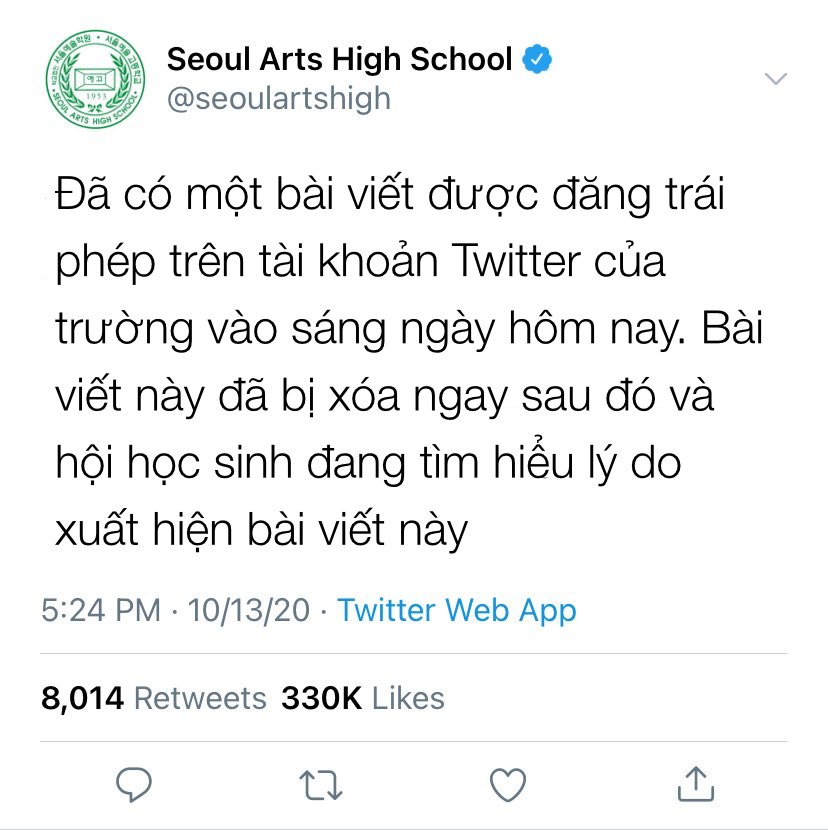Click the last tweet line "xuất hiện bài viết này"
This screenshot has width=828, height=830.
(262, 530)
